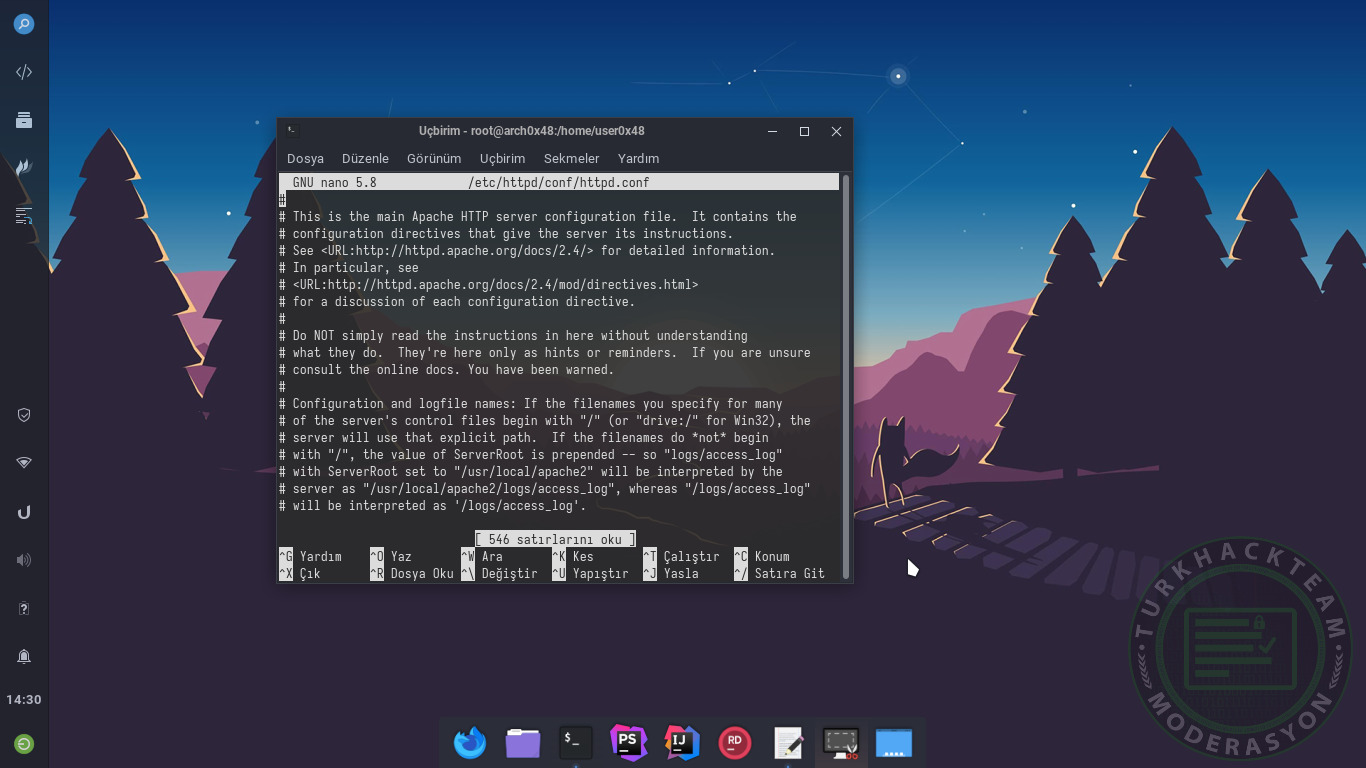Click the ^O Yaz nano shortcut
The height and width of the screenshot is (768, 1366).
point(391,557)
